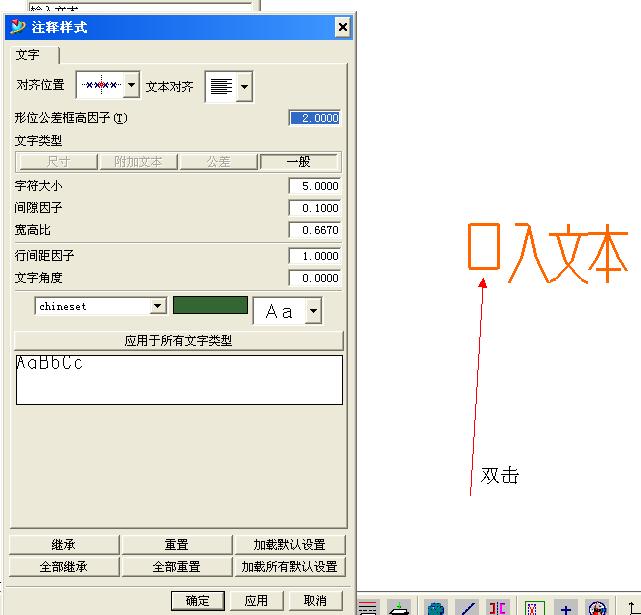This screenshot has height=615, width=641.
Task: Expand the chineset font dropdown
Action: 157,306
